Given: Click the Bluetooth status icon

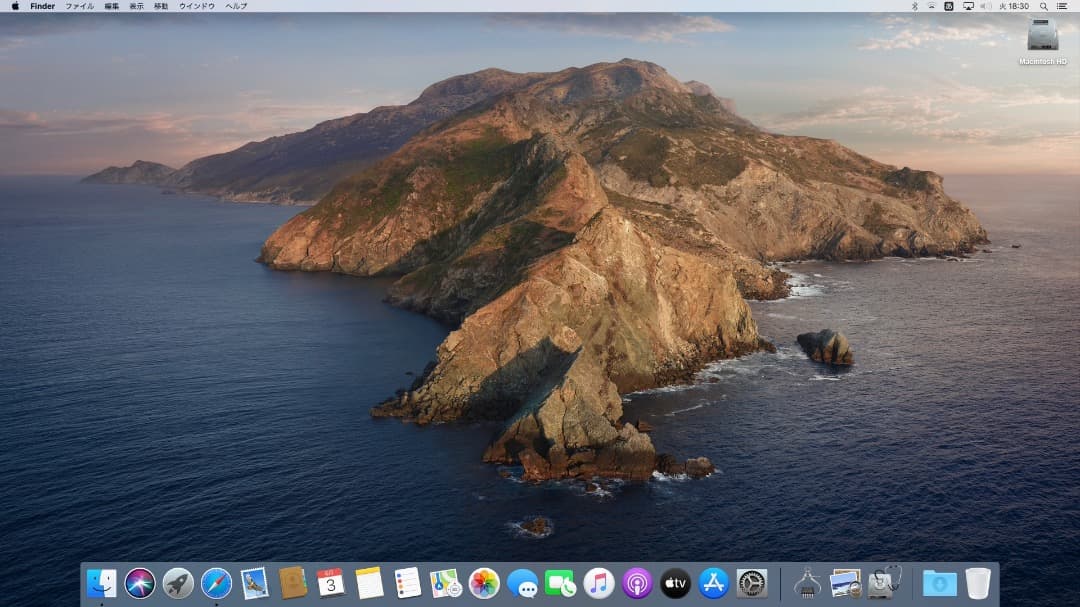Looking at the screenshot, I should tap(915, 6).
